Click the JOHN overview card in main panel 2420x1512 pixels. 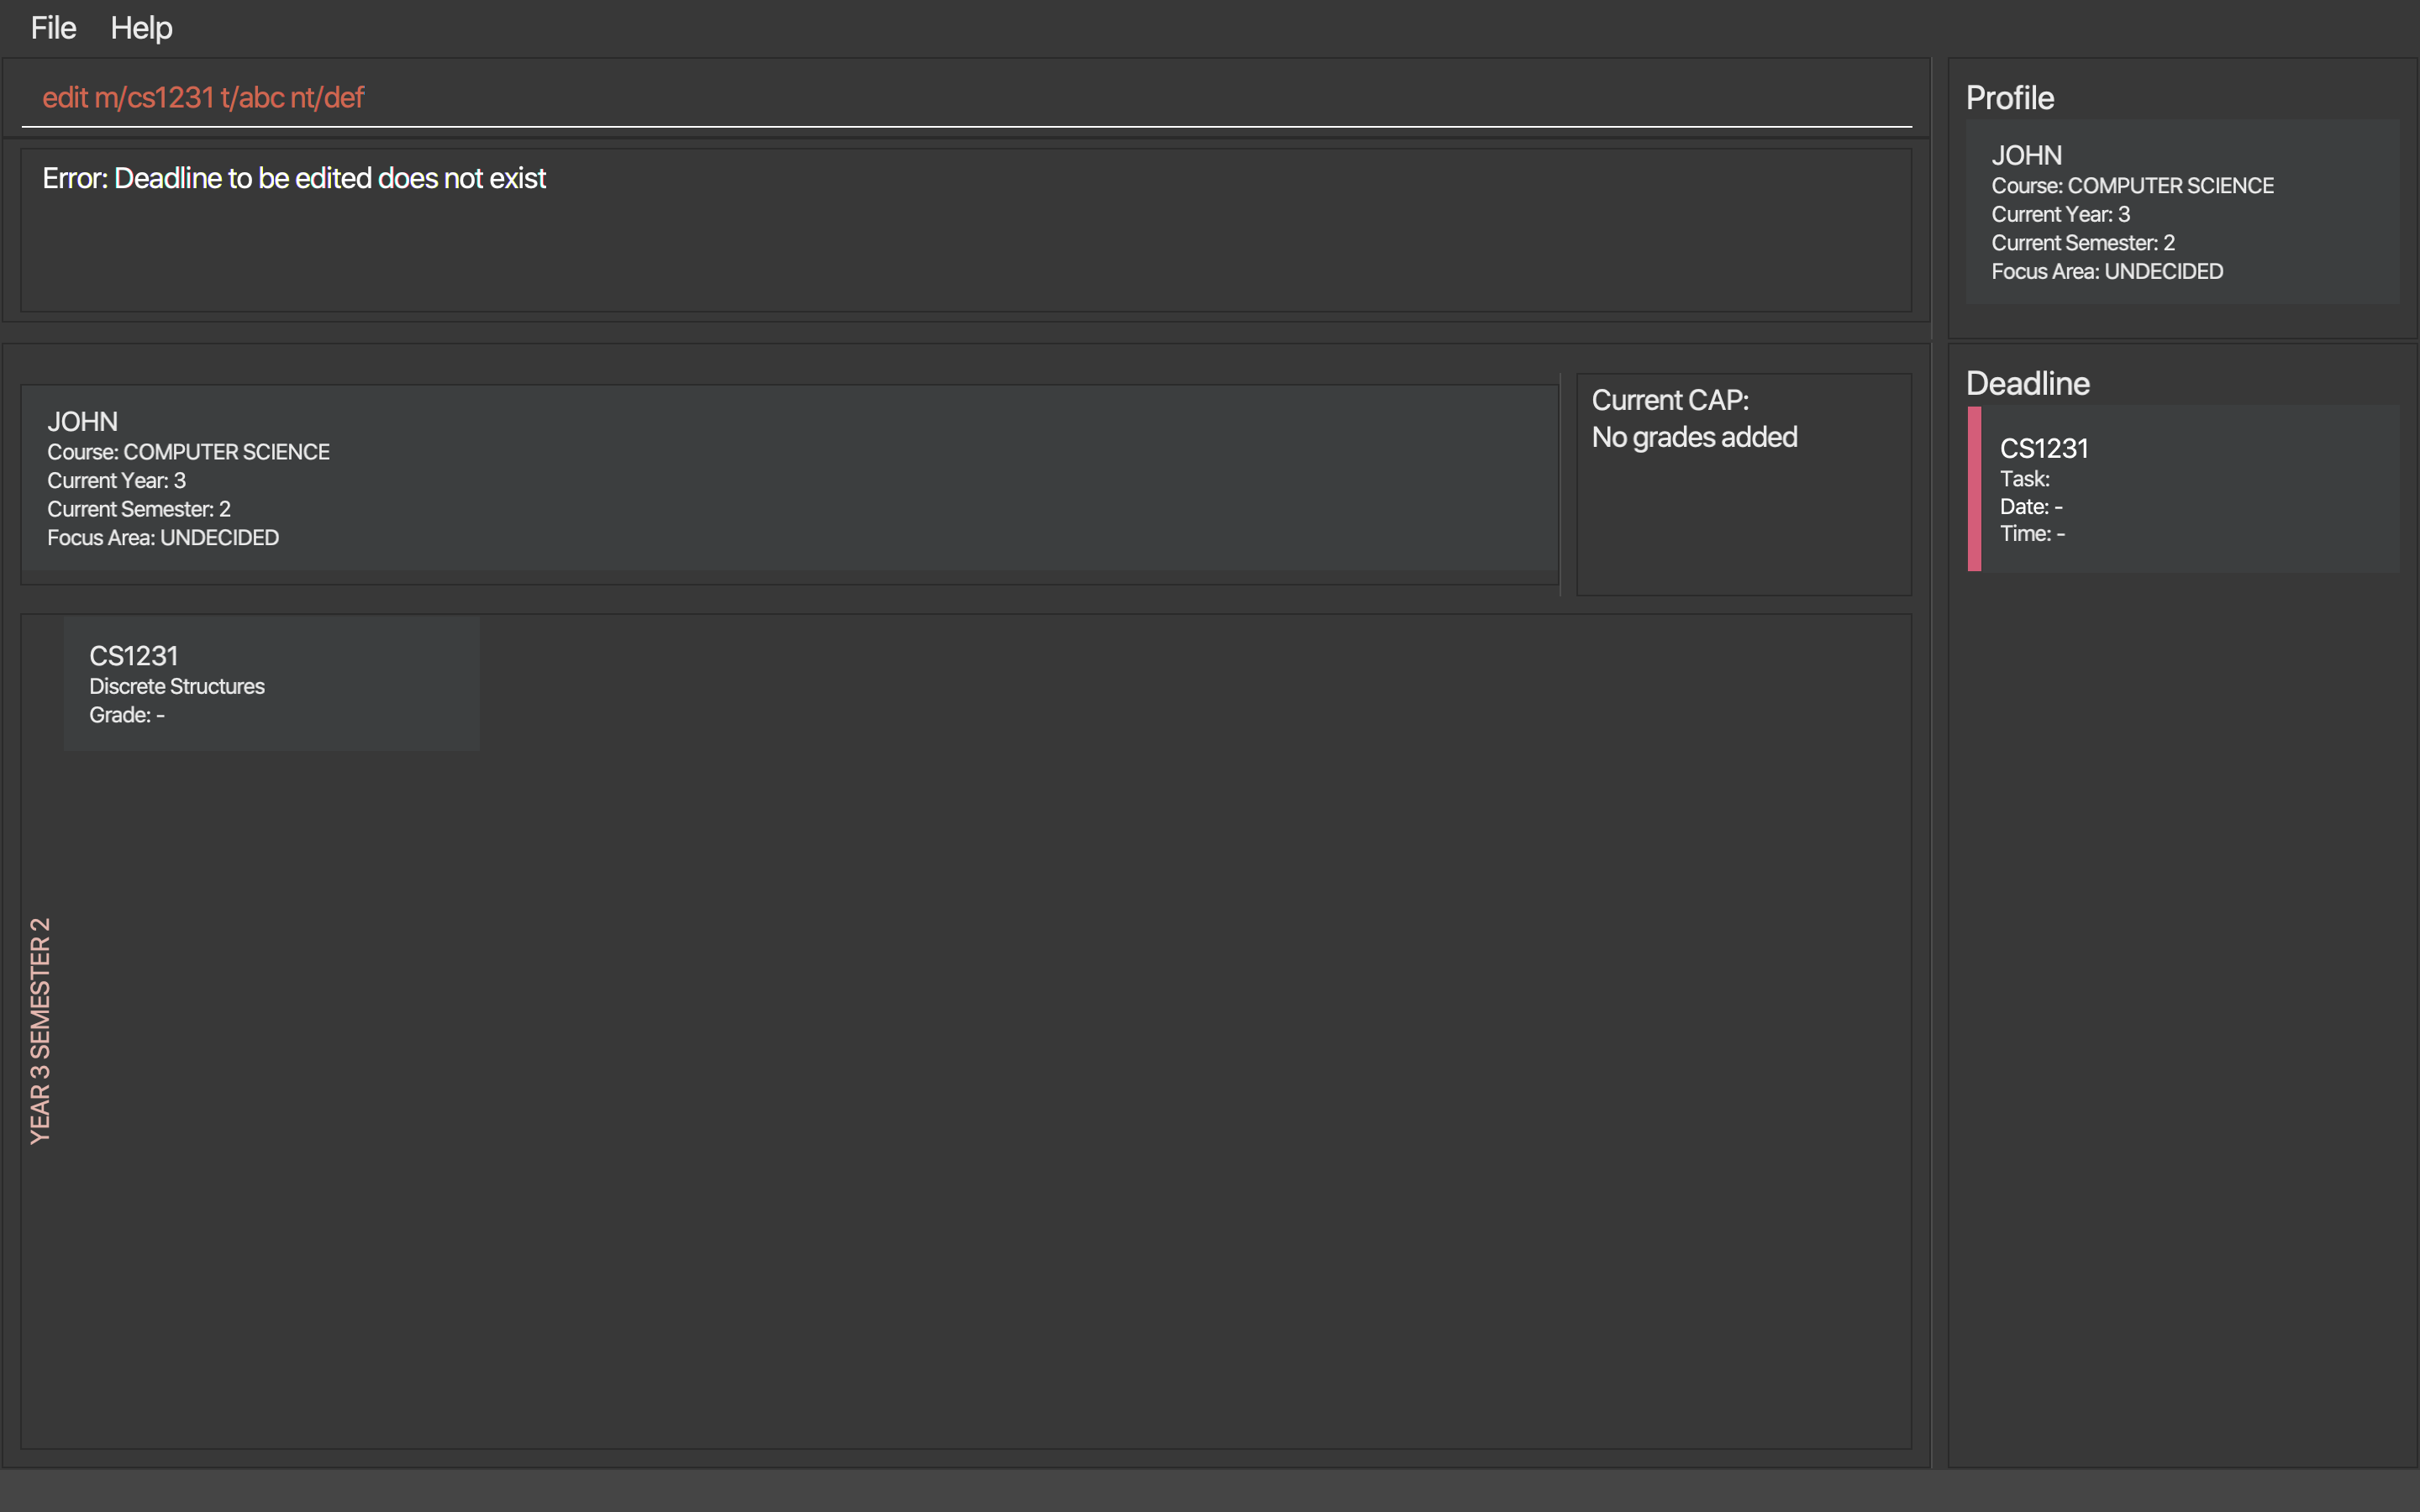pos(788,478)
